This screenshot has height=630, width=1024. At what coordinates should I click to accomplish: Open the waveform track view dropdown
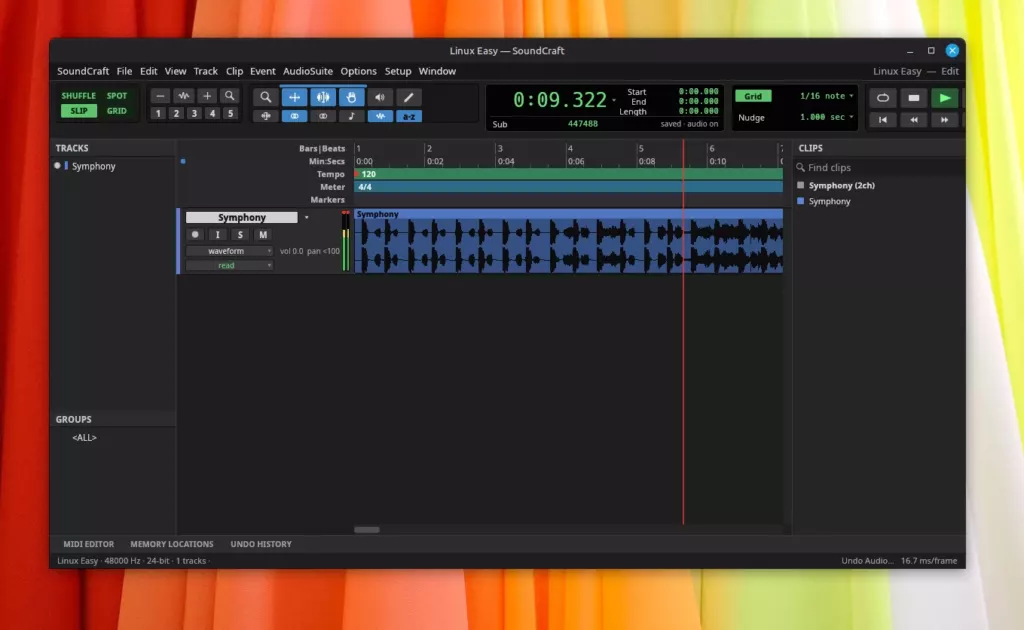point(229,251)
